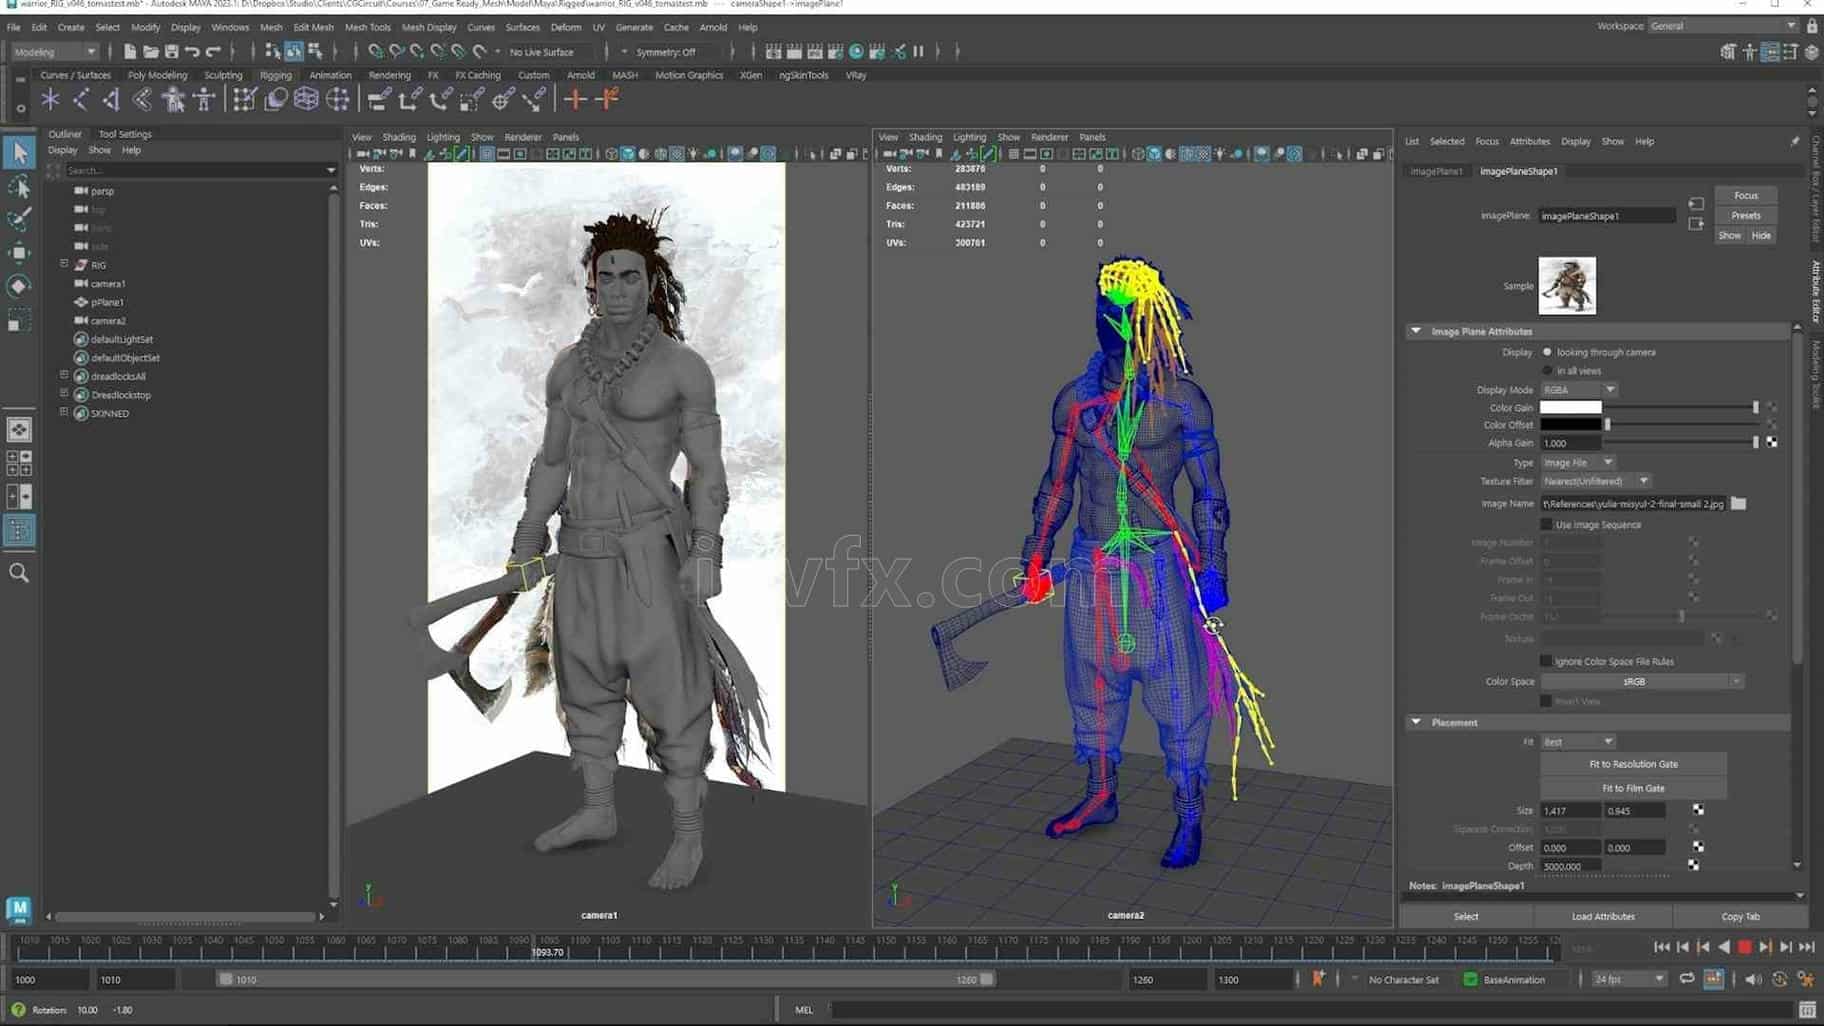Open the 24 fps frame rate dropdown
This screenshot has height=1026, width=1824.
click(x=1629, y=979)
